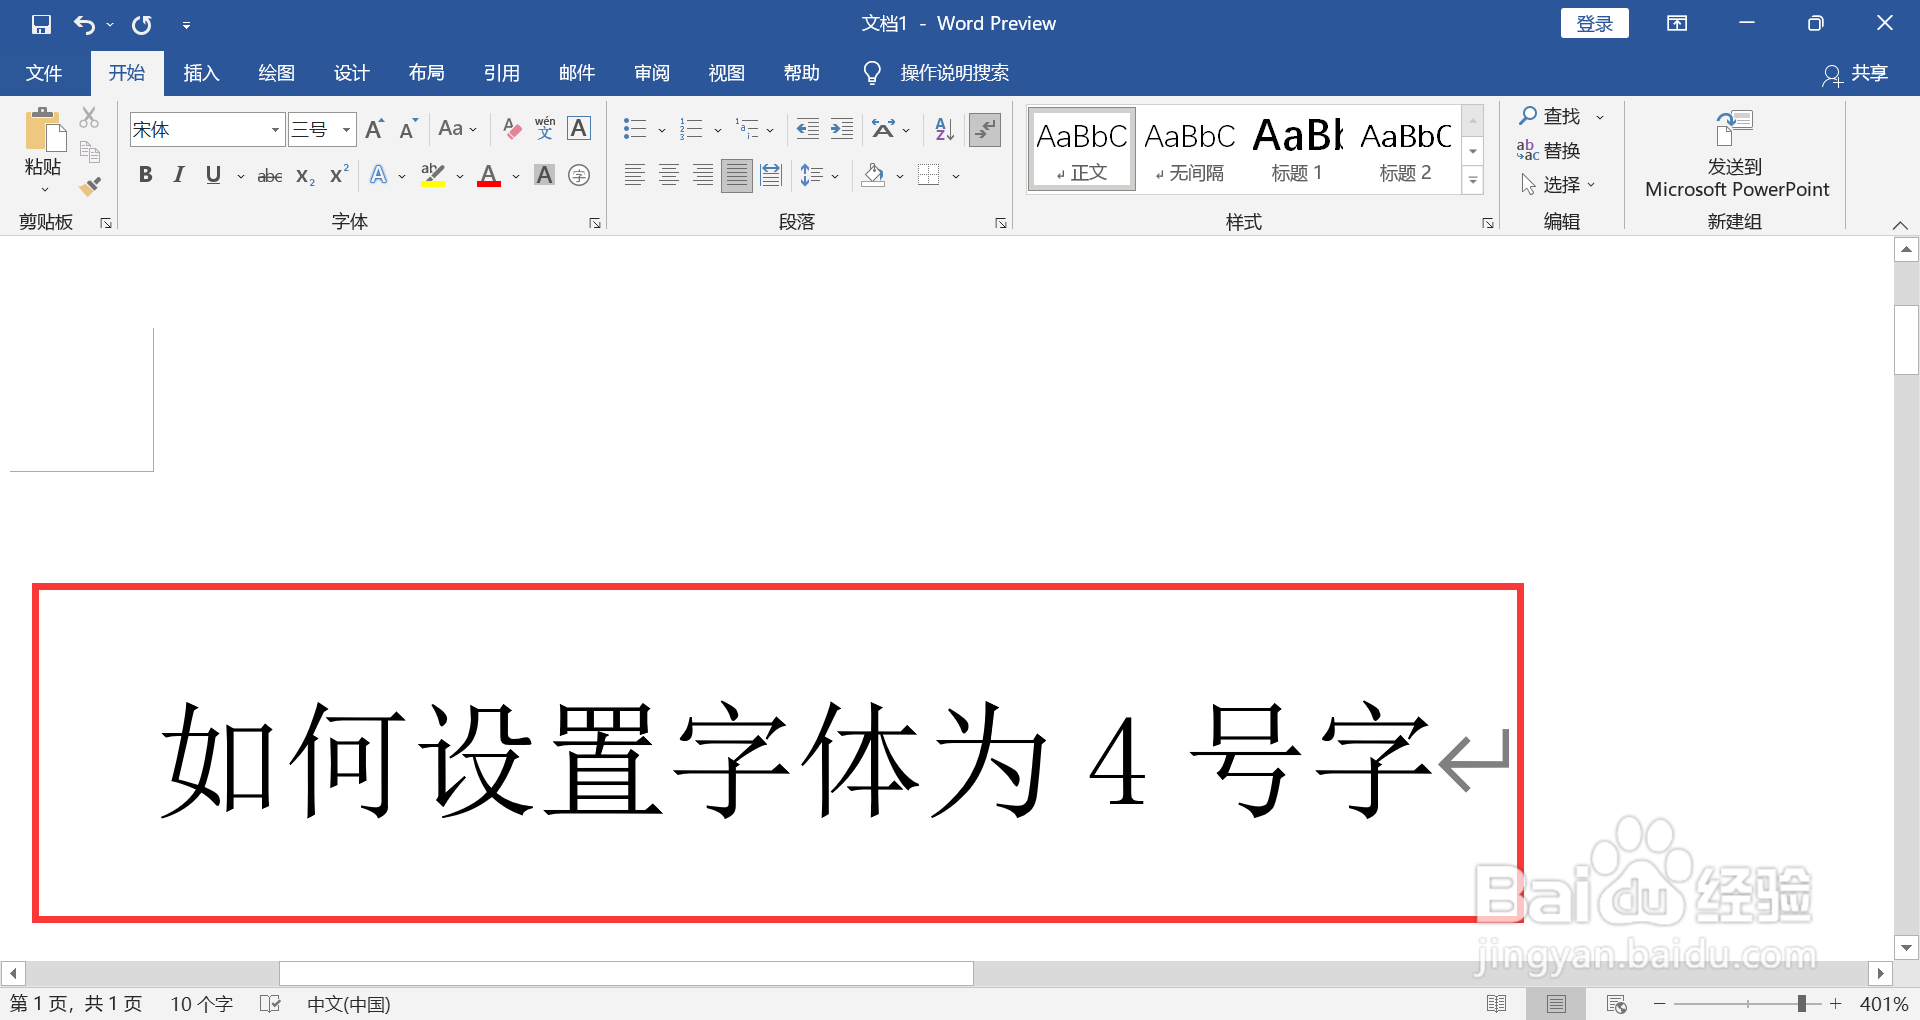1920x1020 pixels.
Task: Expand the underline style dropdown arrow
Action: [x=240, y=176]
